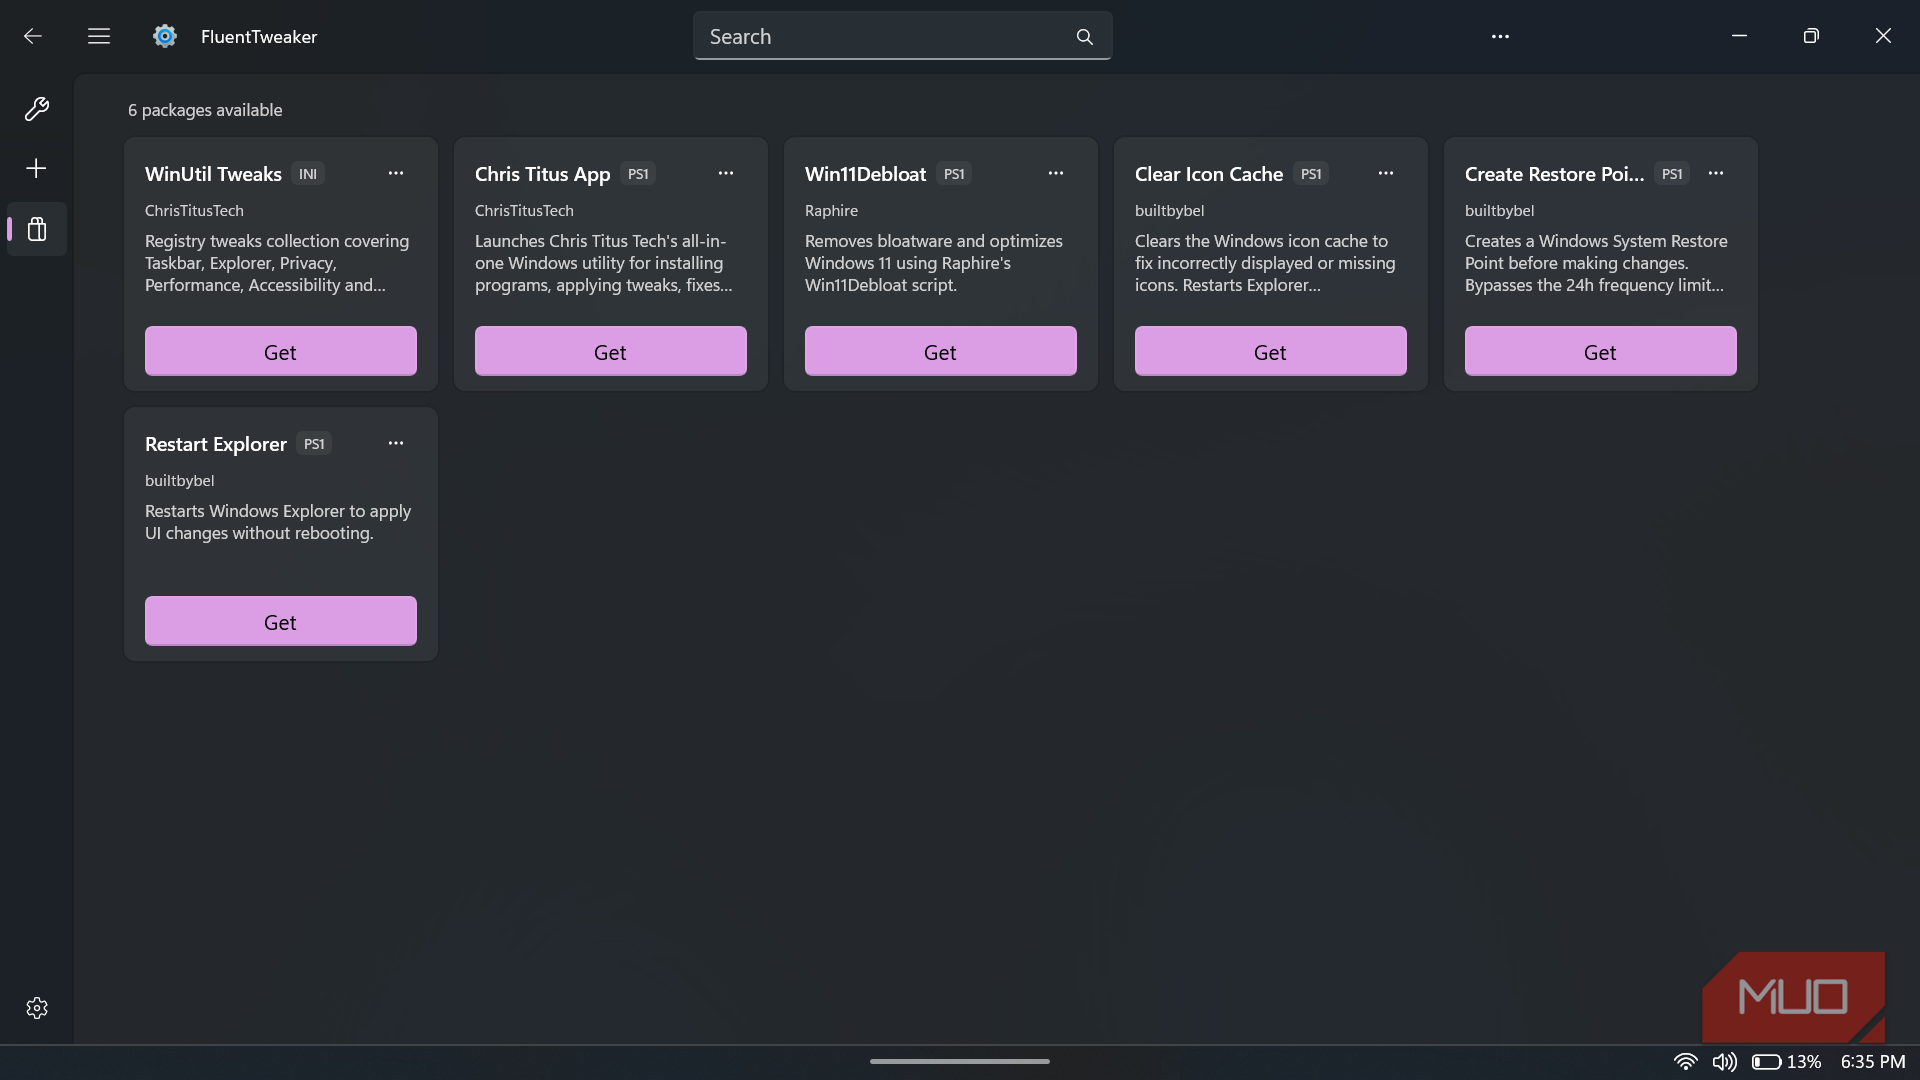Open more options for Create Restore Point
This screenshot has height=1080, width=1920.
(x=1716, y=173)
